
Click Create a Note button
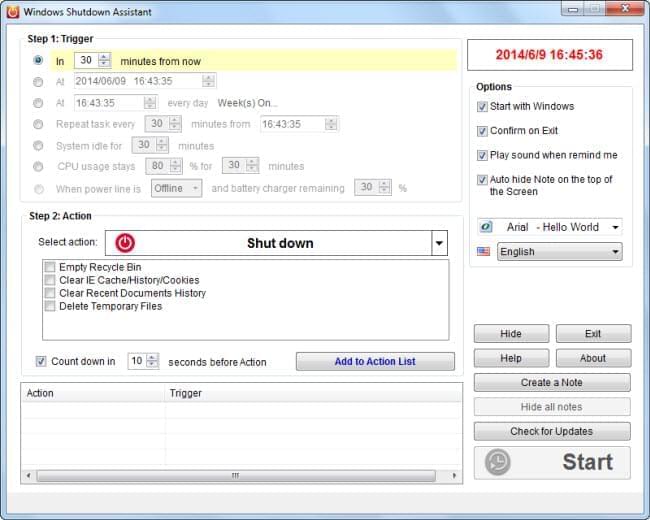coord(552,383)
